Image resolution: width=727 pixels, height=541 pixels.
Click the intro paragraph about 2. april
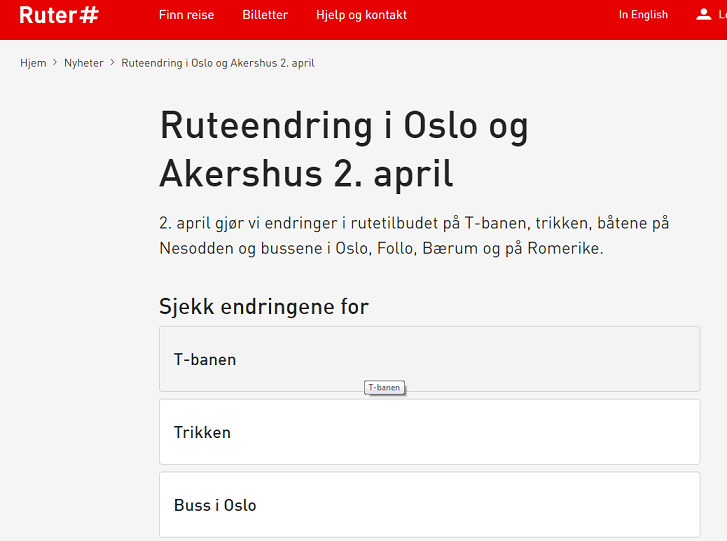coord(414,235)
